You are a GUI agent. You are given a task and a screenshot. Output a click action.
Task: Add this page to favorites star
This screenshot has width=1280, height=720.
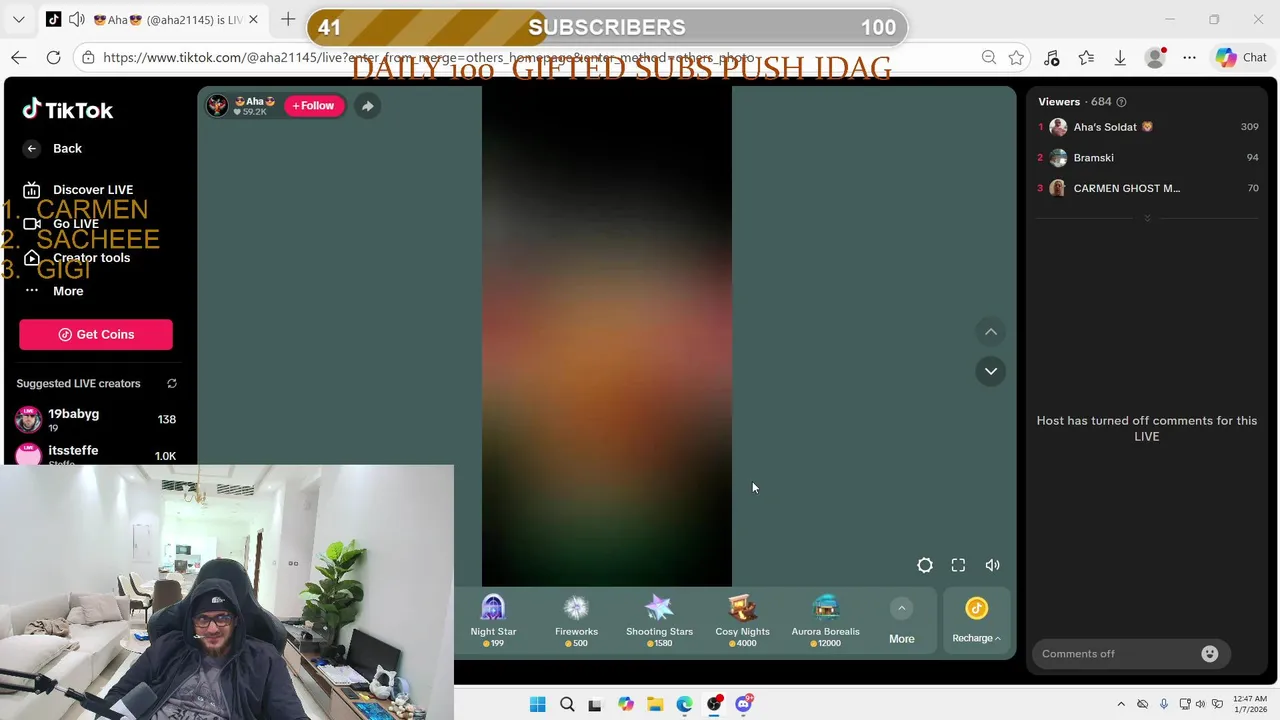[1017, 58]
